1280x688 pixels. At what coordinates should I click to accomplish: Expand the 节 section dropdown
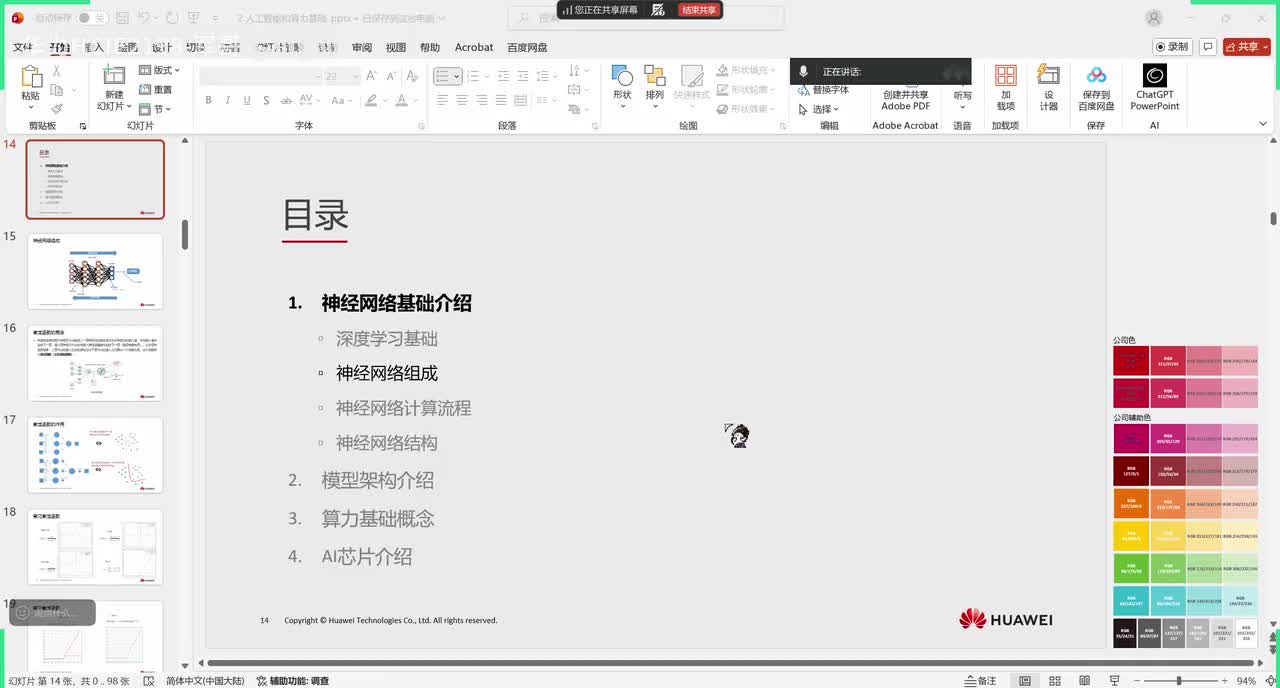tap(156, 109)
